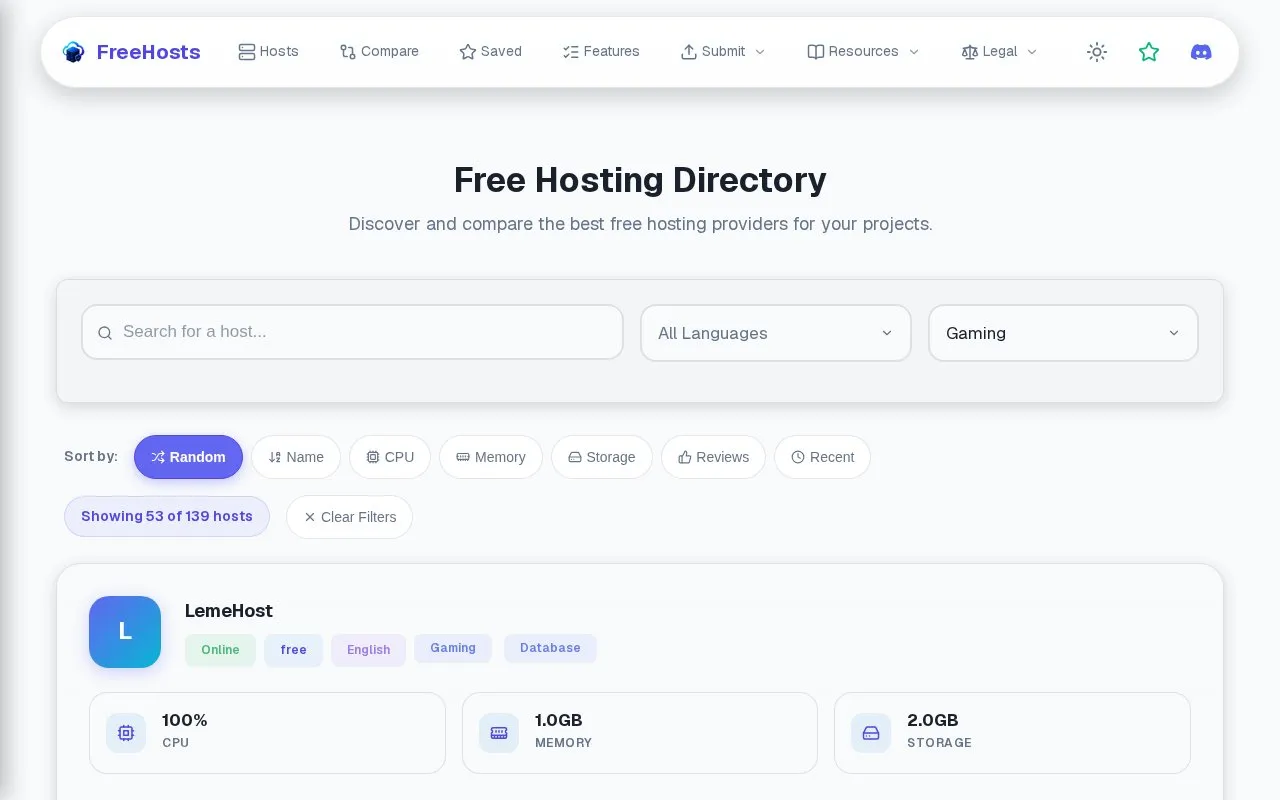Sort hosts by Reviews
The image size is (1280, 800).
[x=713, y=457]
